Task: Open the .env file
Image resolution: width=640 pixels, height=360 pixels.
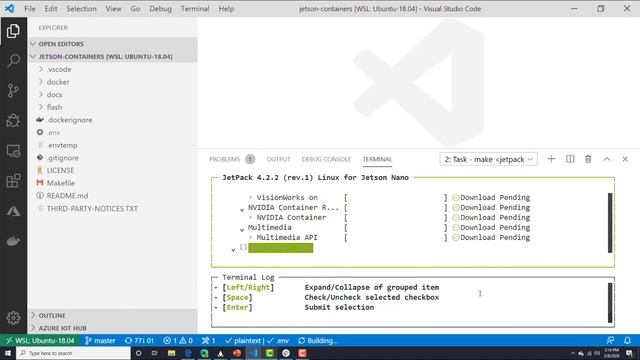Action: [113, 133]
